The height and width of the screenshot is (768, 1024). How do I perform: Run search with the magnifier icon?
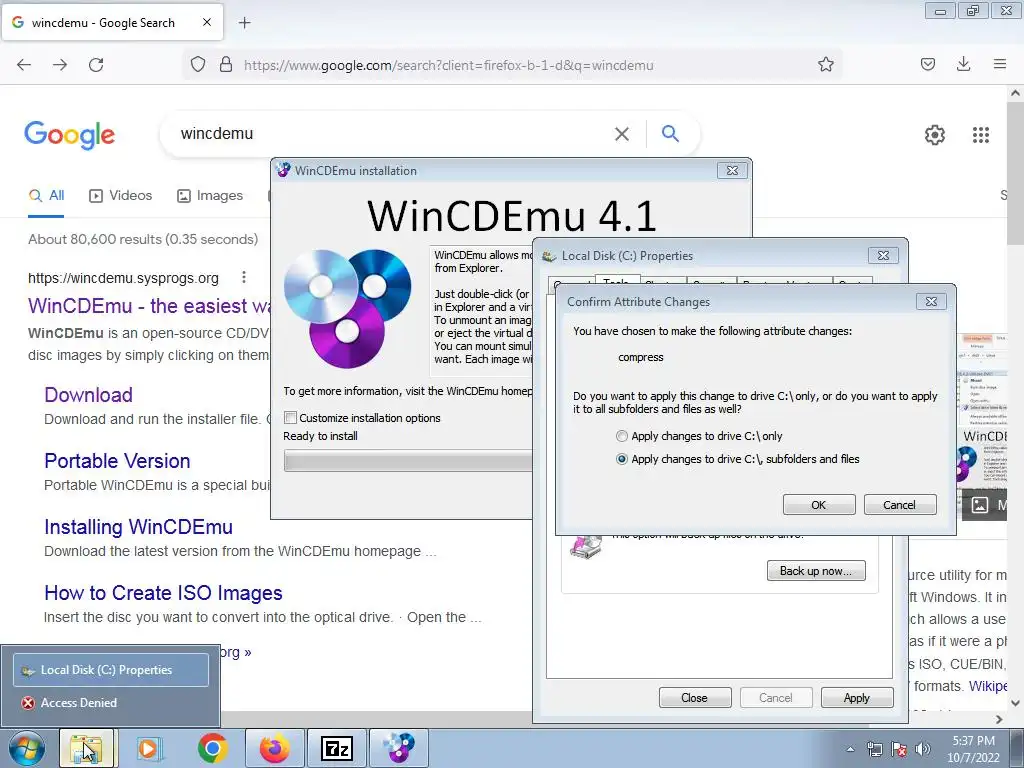[670, 133]
